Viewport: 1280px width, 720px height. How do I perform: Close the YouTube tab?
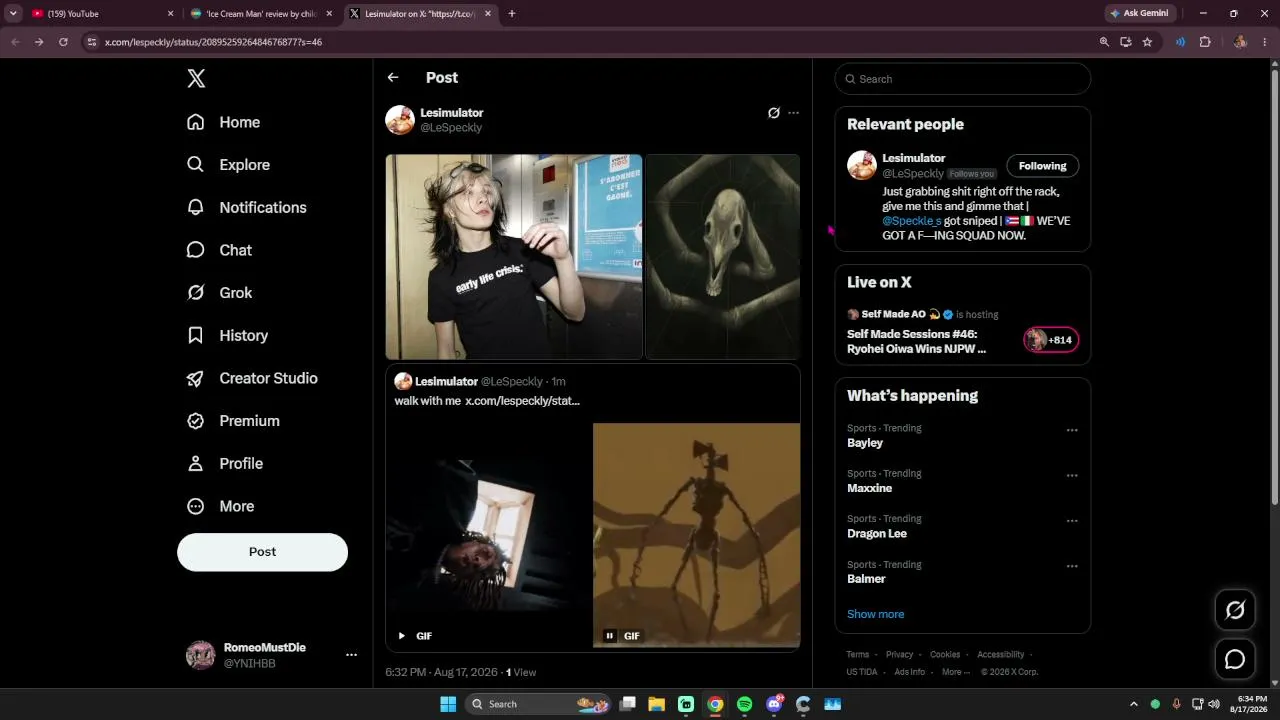click(x=170, y=14)
